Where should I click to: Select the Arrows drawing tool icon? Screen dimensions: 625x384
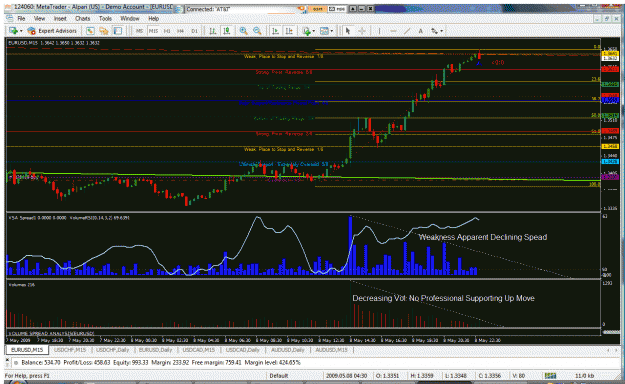coord(434,31)
